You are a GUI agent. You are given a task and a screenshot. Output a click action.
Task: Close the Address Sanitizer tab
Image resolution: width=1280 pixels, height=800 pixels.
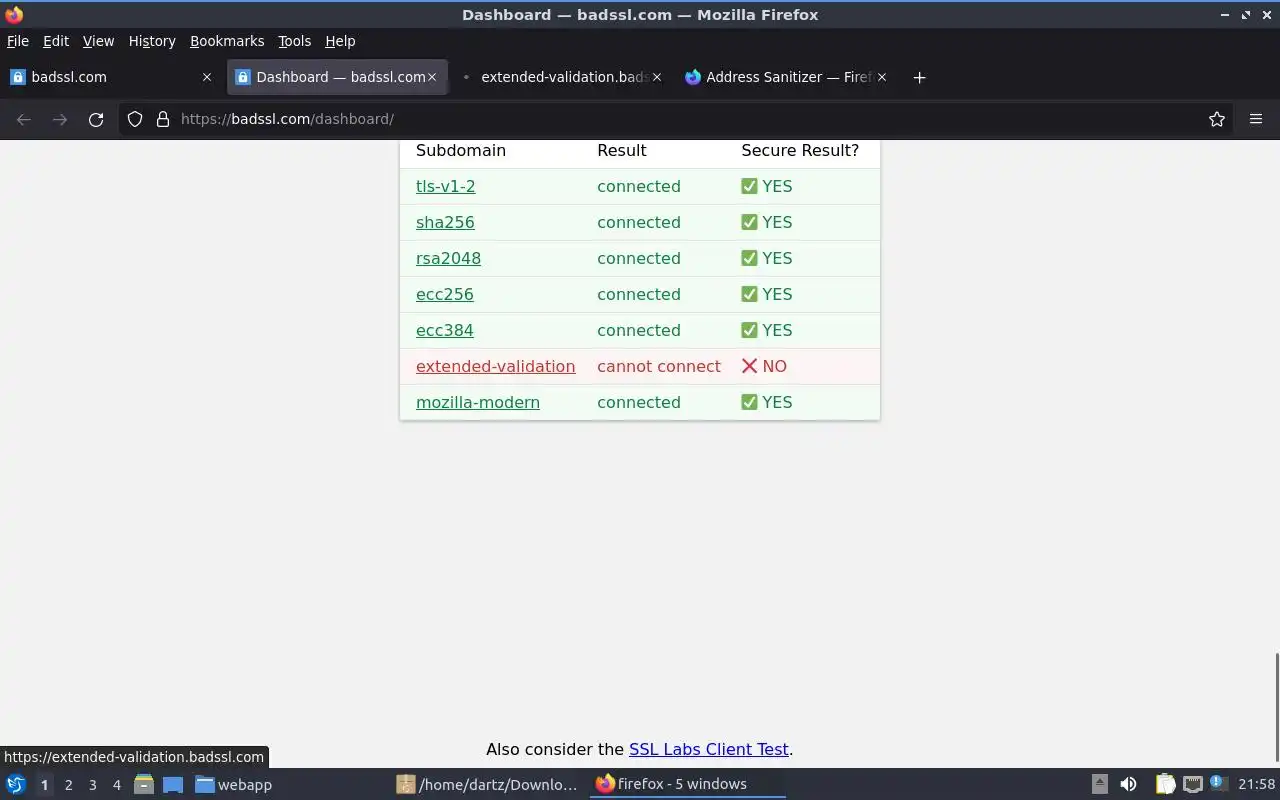(882, 77)
